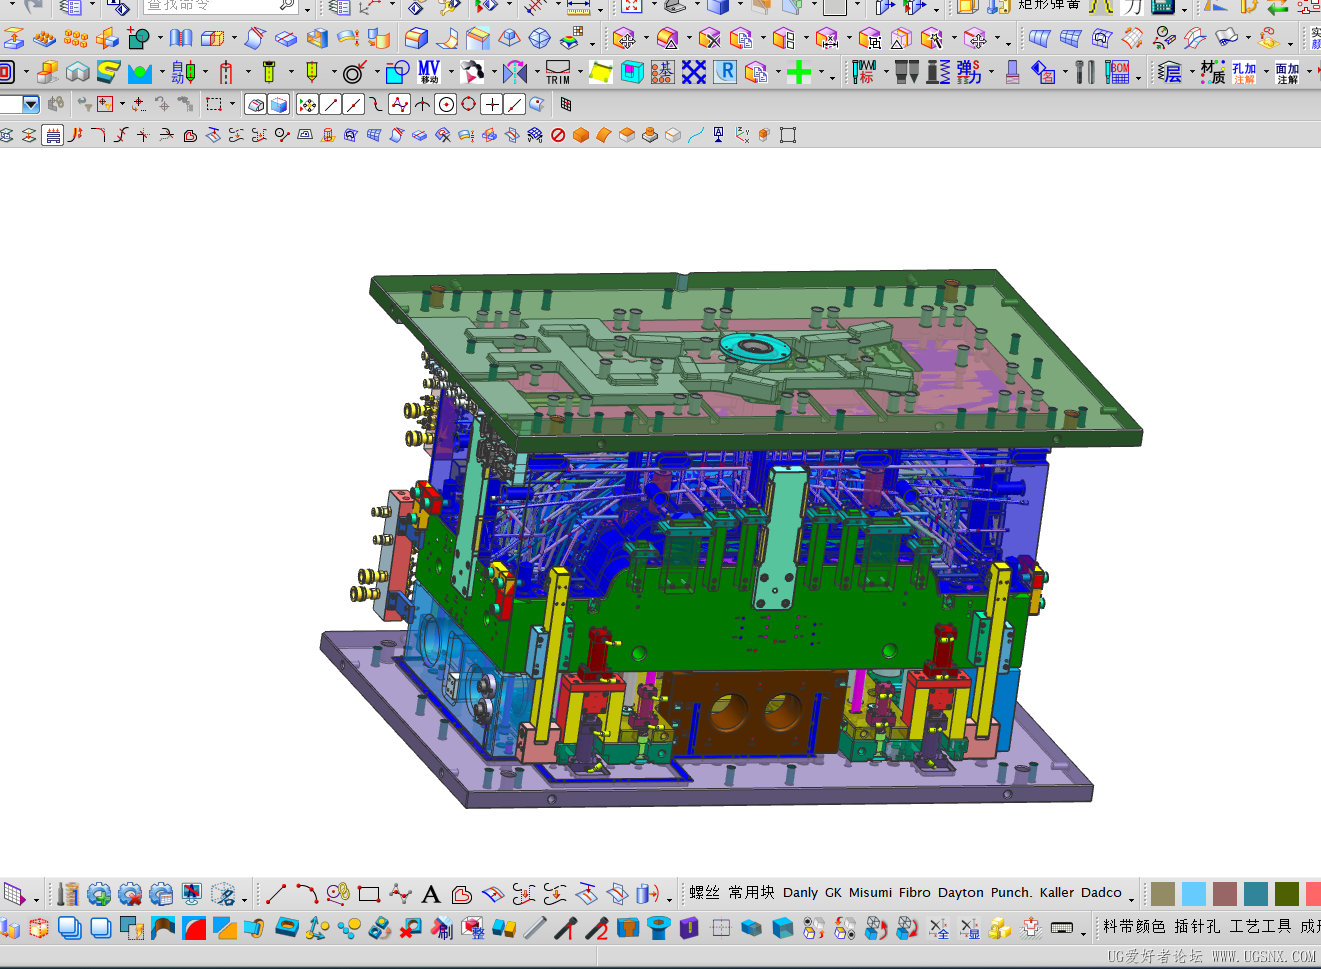Click the red prohibition circle icon
Viewport: 1321px width, 969px height.
pyautogui.click(x=558, y=135)
